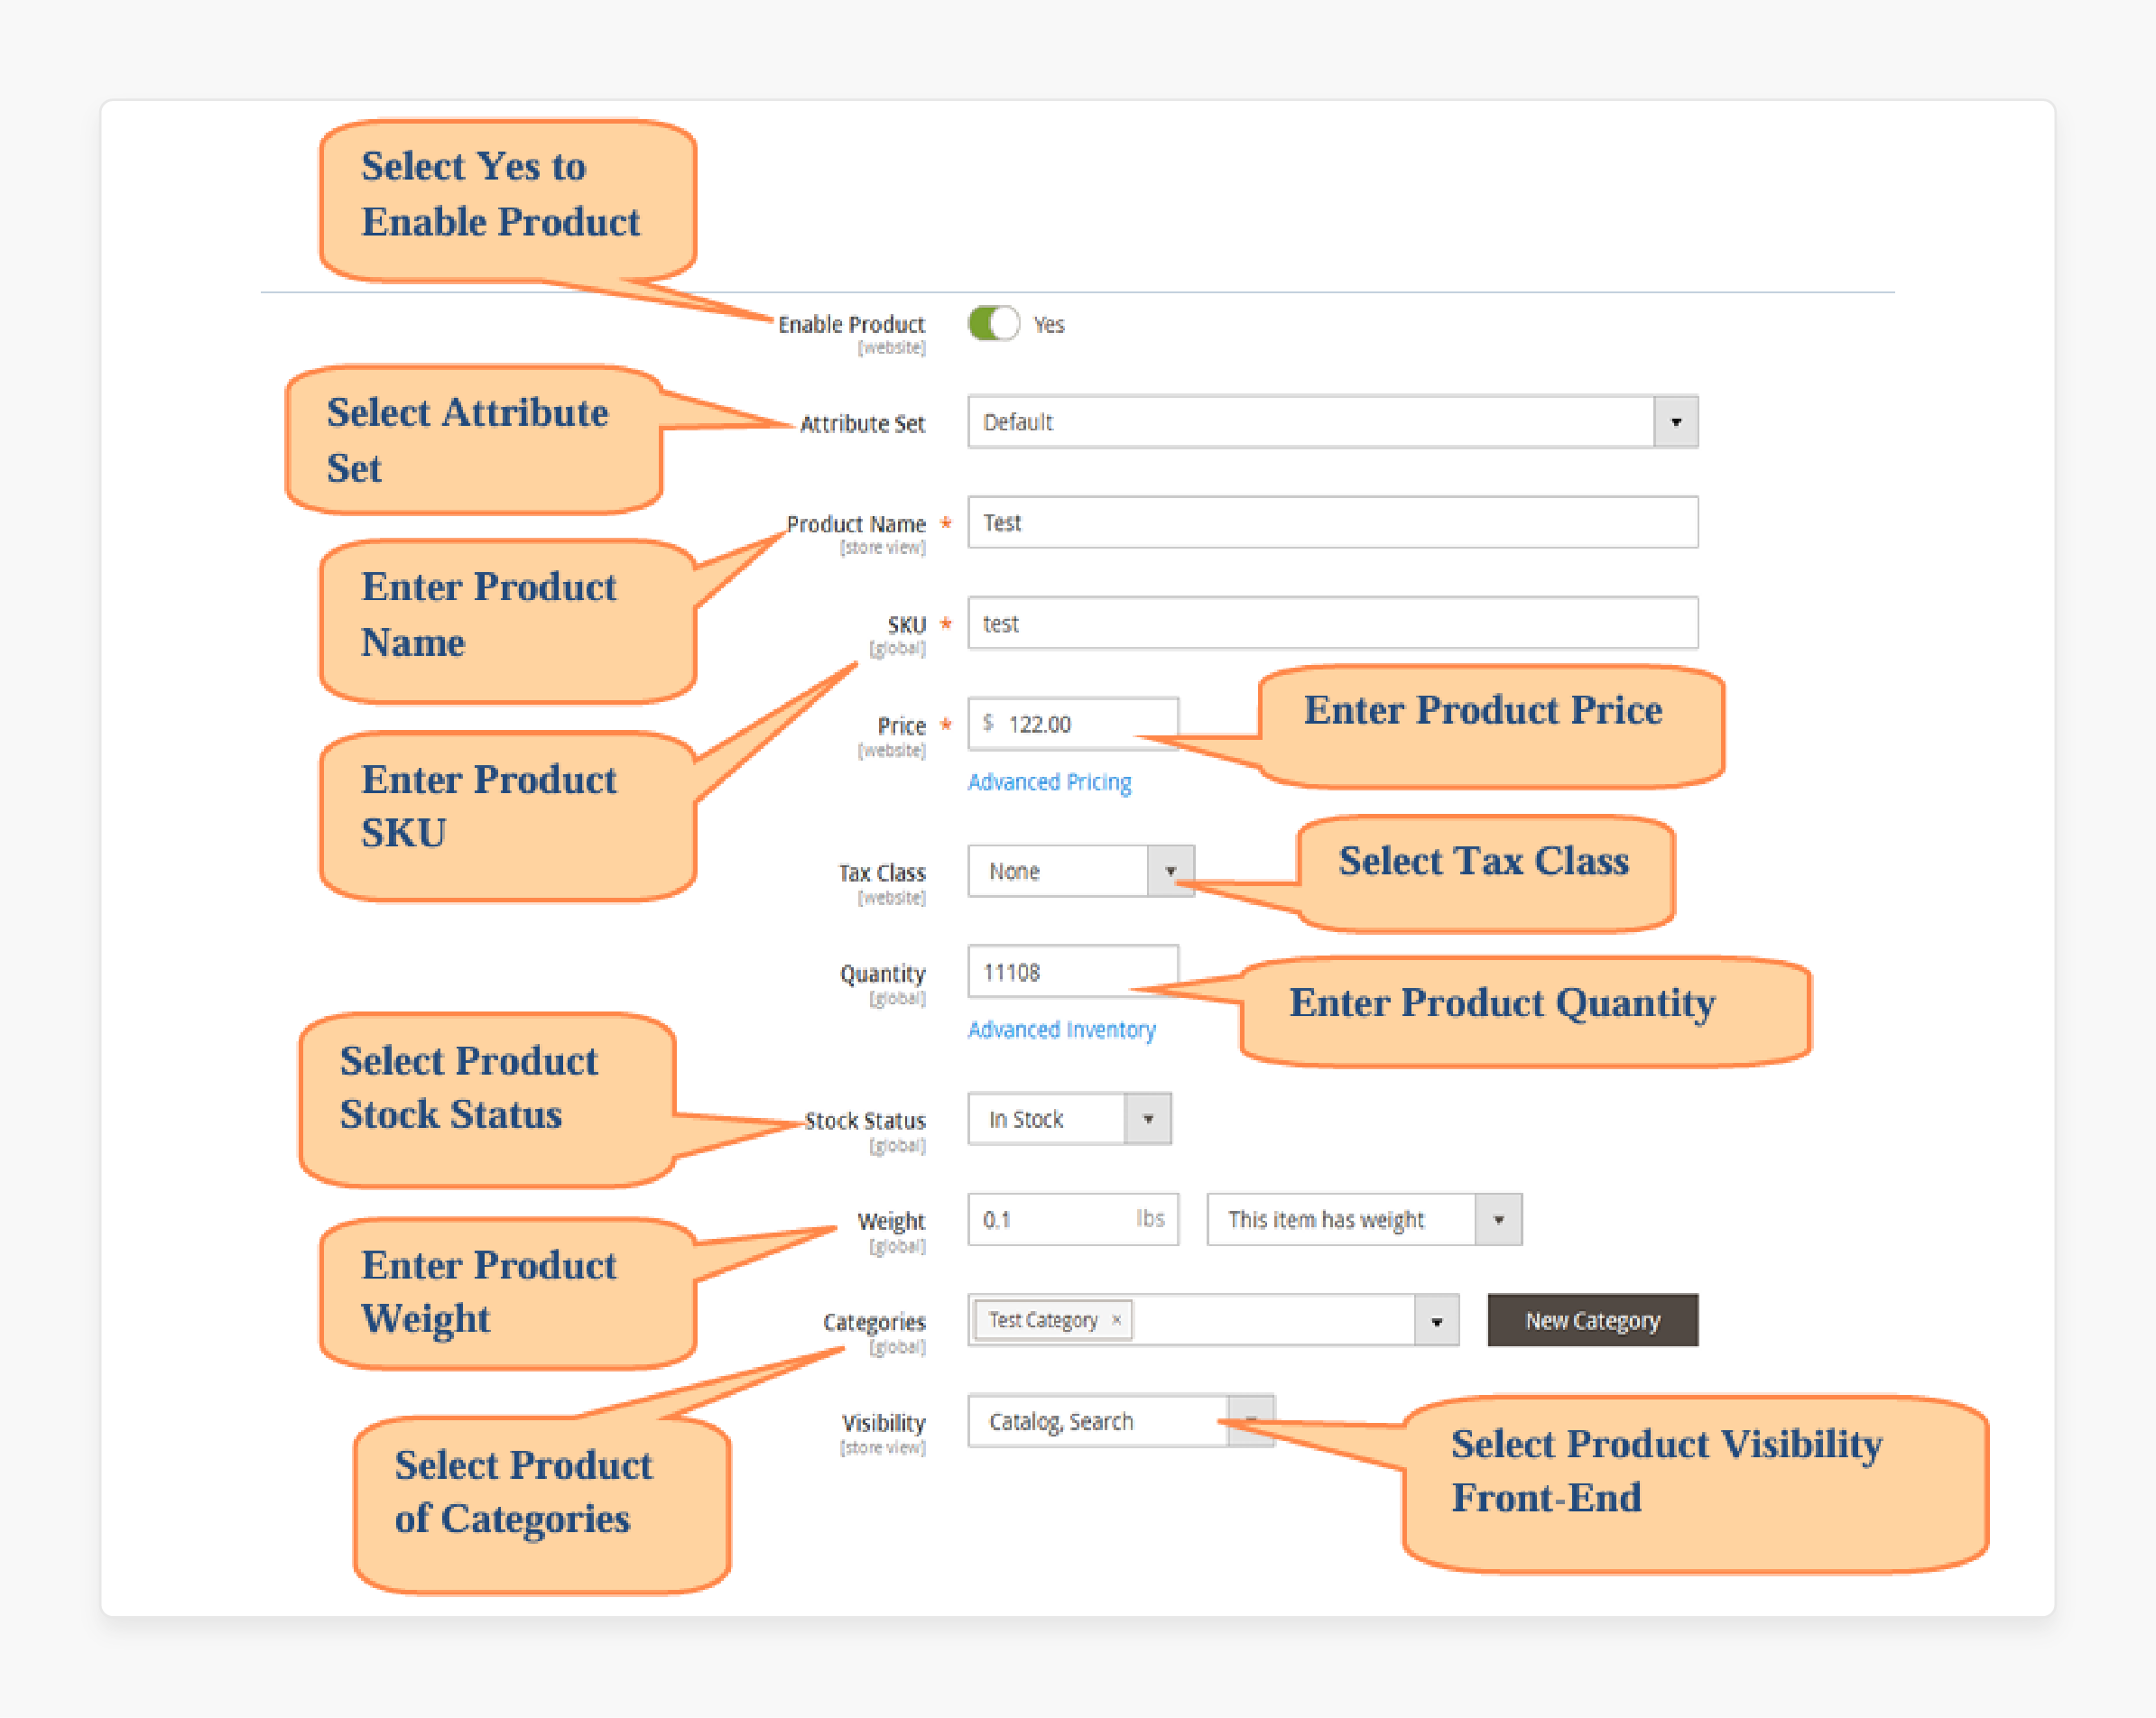2156x1718 pixels.
Task: Open the Attribute Set dropdown arrow
Action: [1675, 422]
